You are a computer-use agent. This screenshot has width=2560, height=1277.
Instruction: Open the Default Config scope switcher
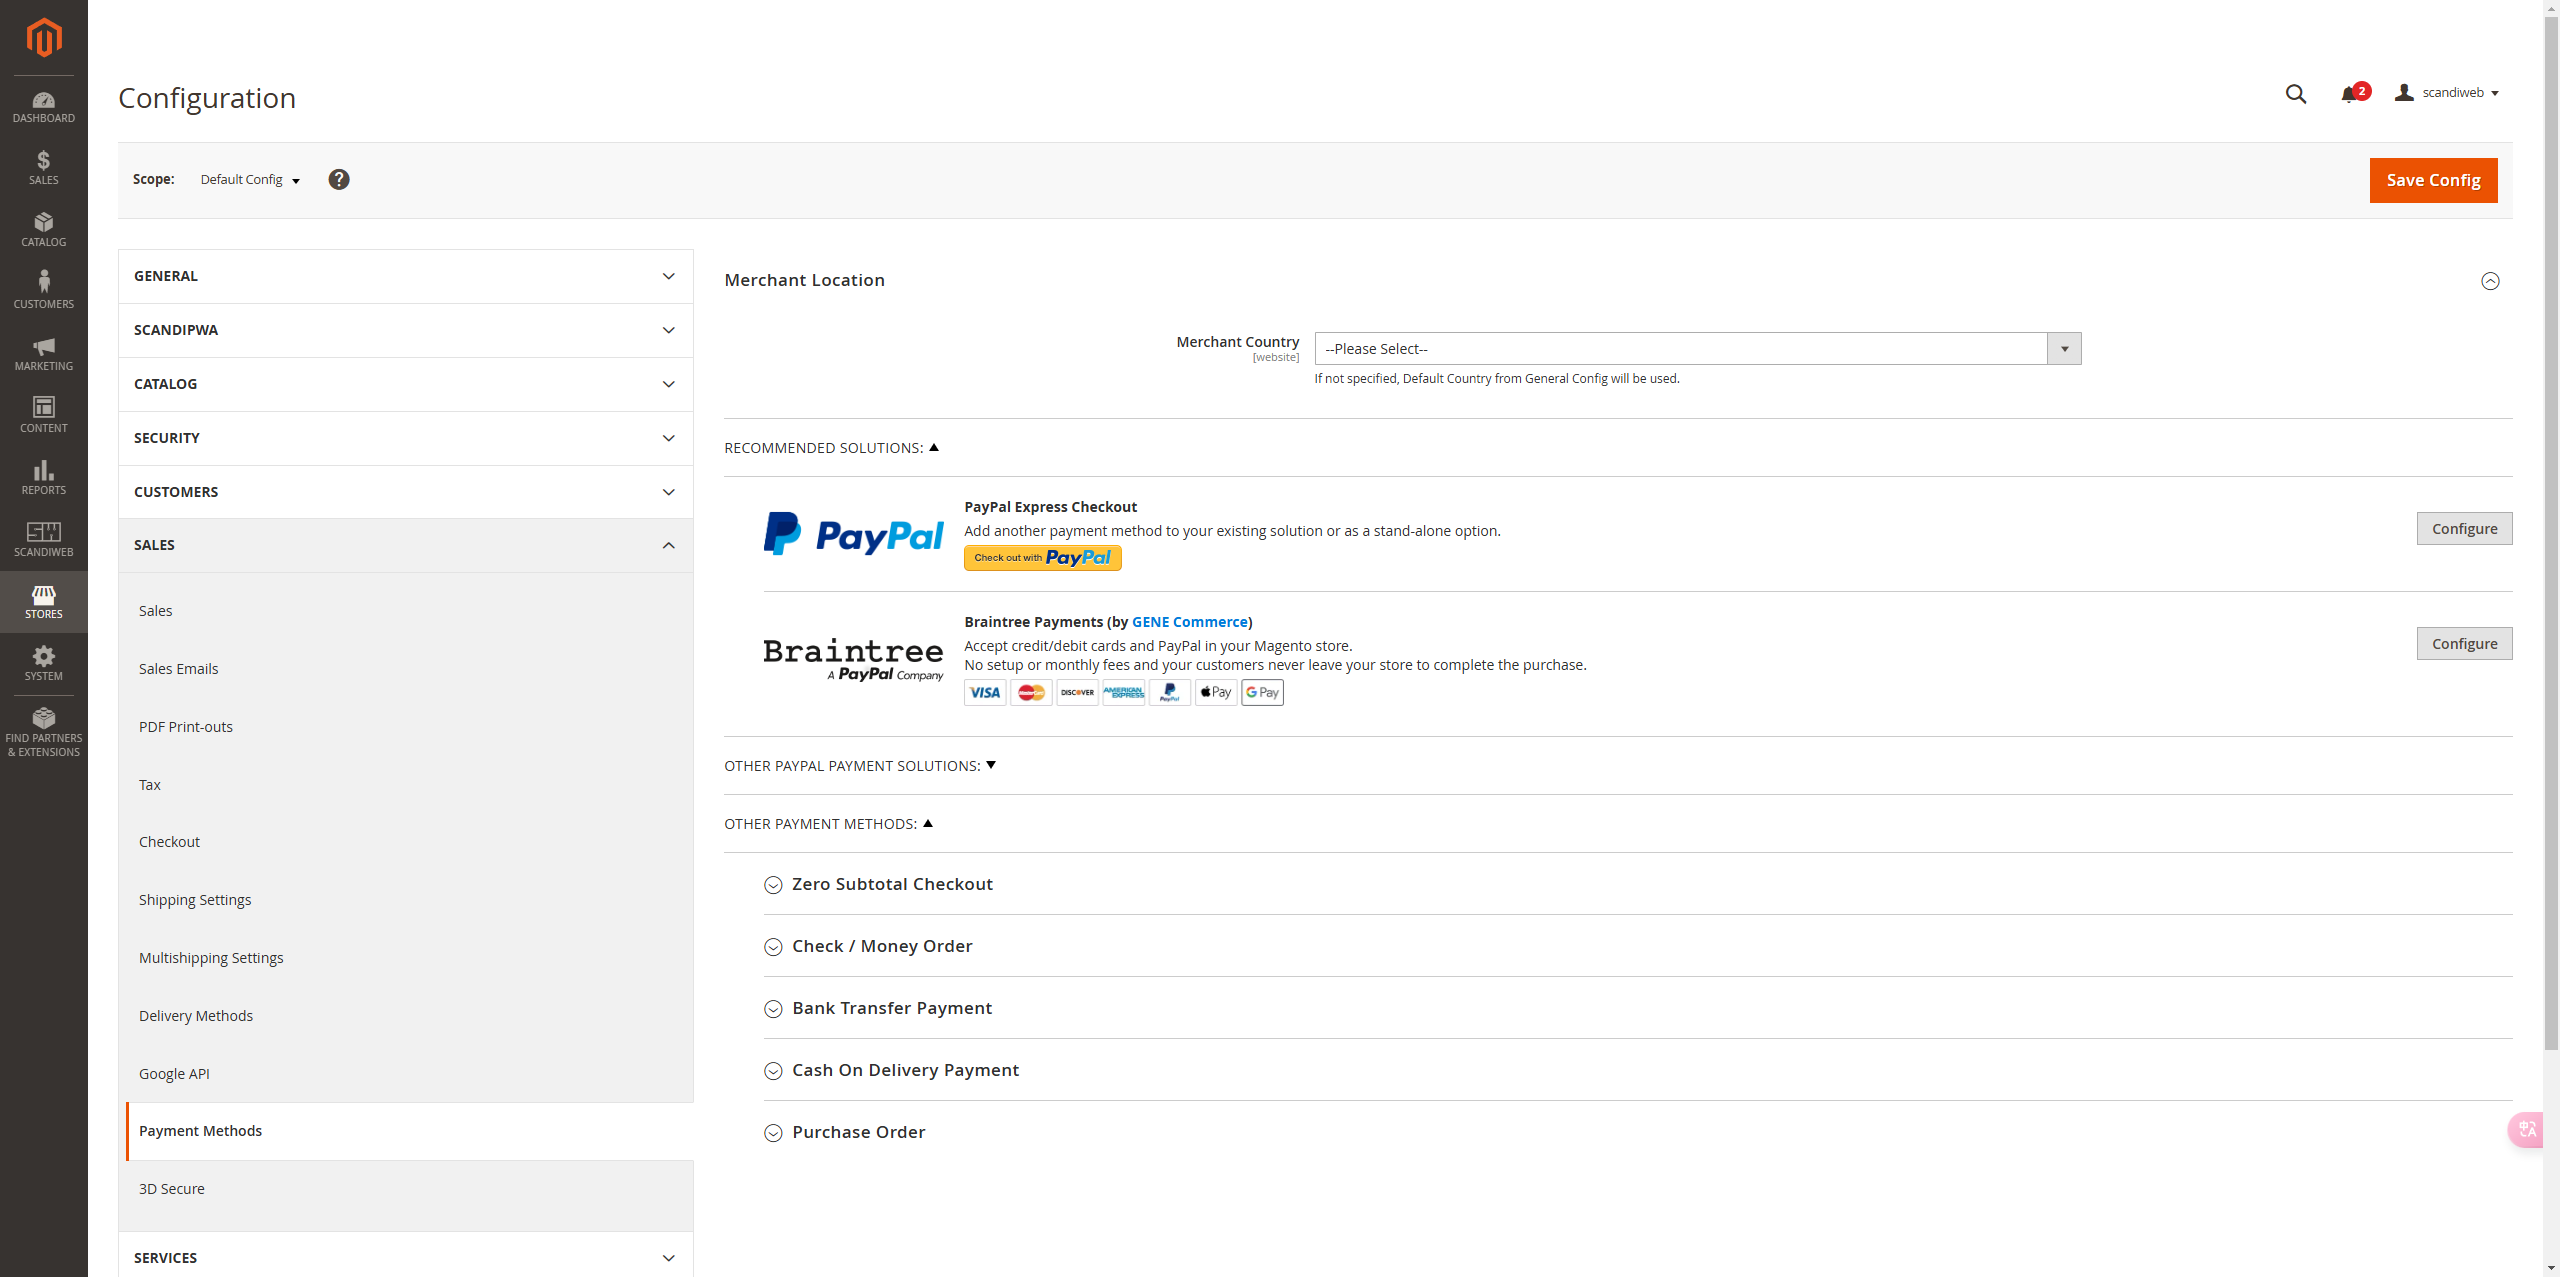pyautogui.click(x=250, y=180)
